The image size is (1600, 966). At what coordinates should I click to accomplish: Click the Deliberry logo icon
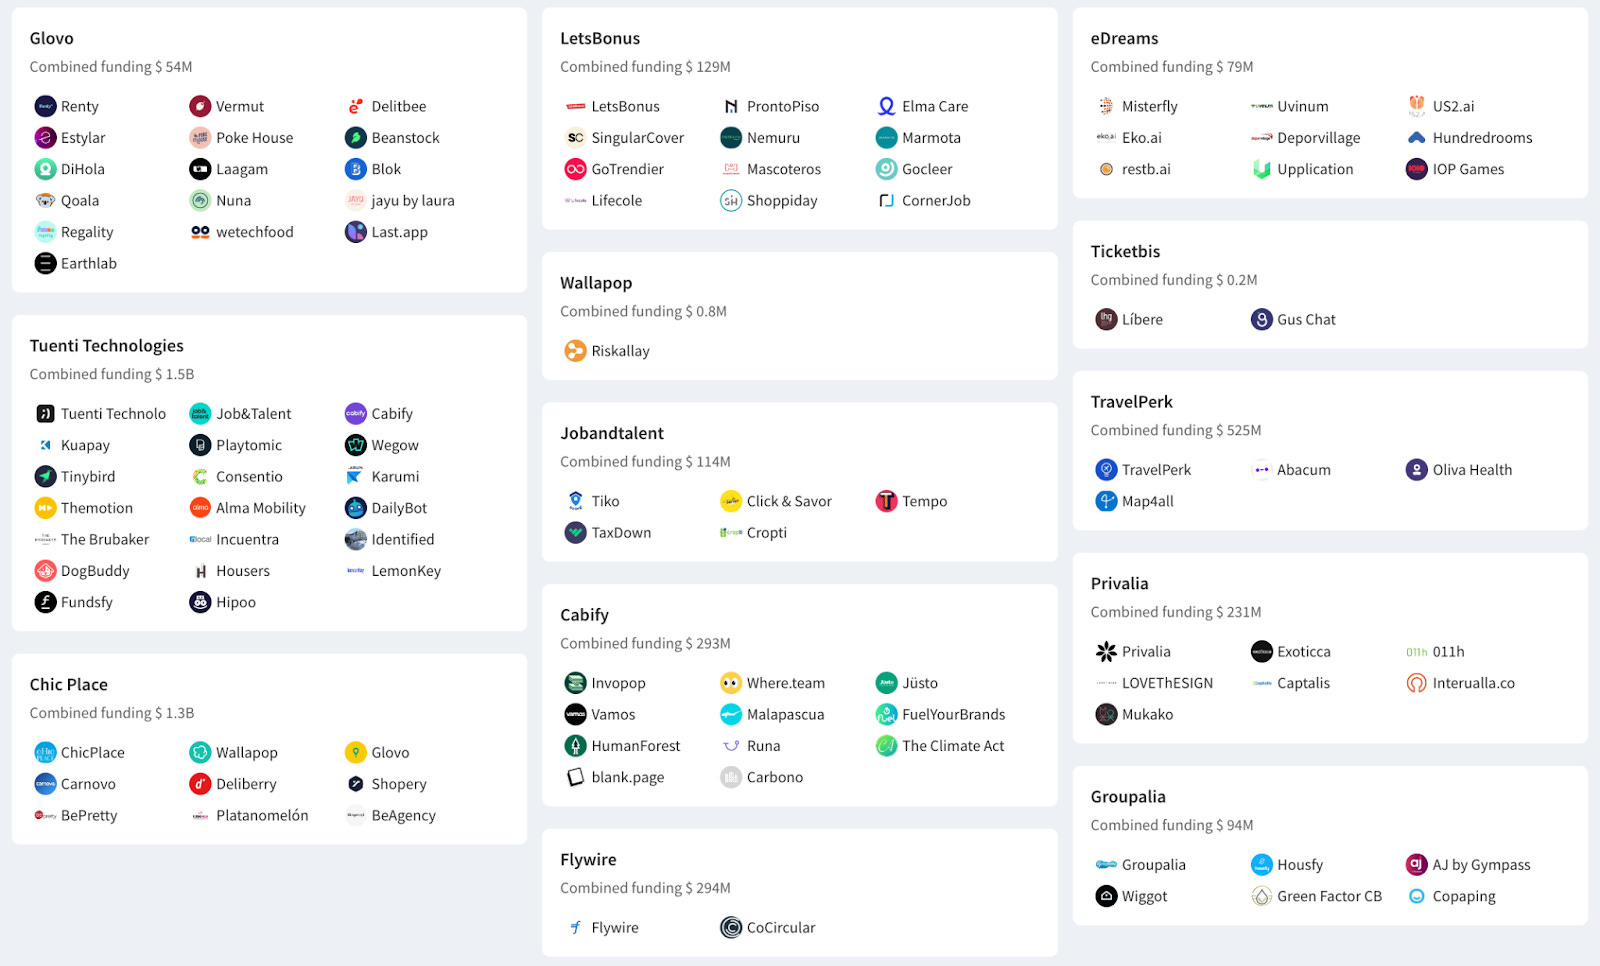pyautogui.click(x=200, y=784)
